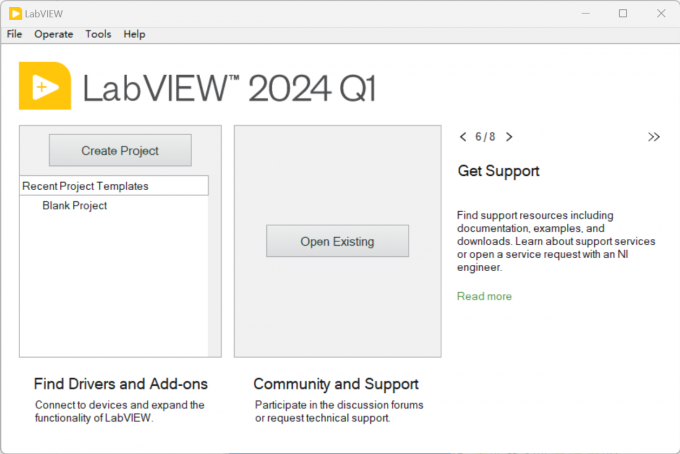Click the Open Existing button

tap(337, 241)
